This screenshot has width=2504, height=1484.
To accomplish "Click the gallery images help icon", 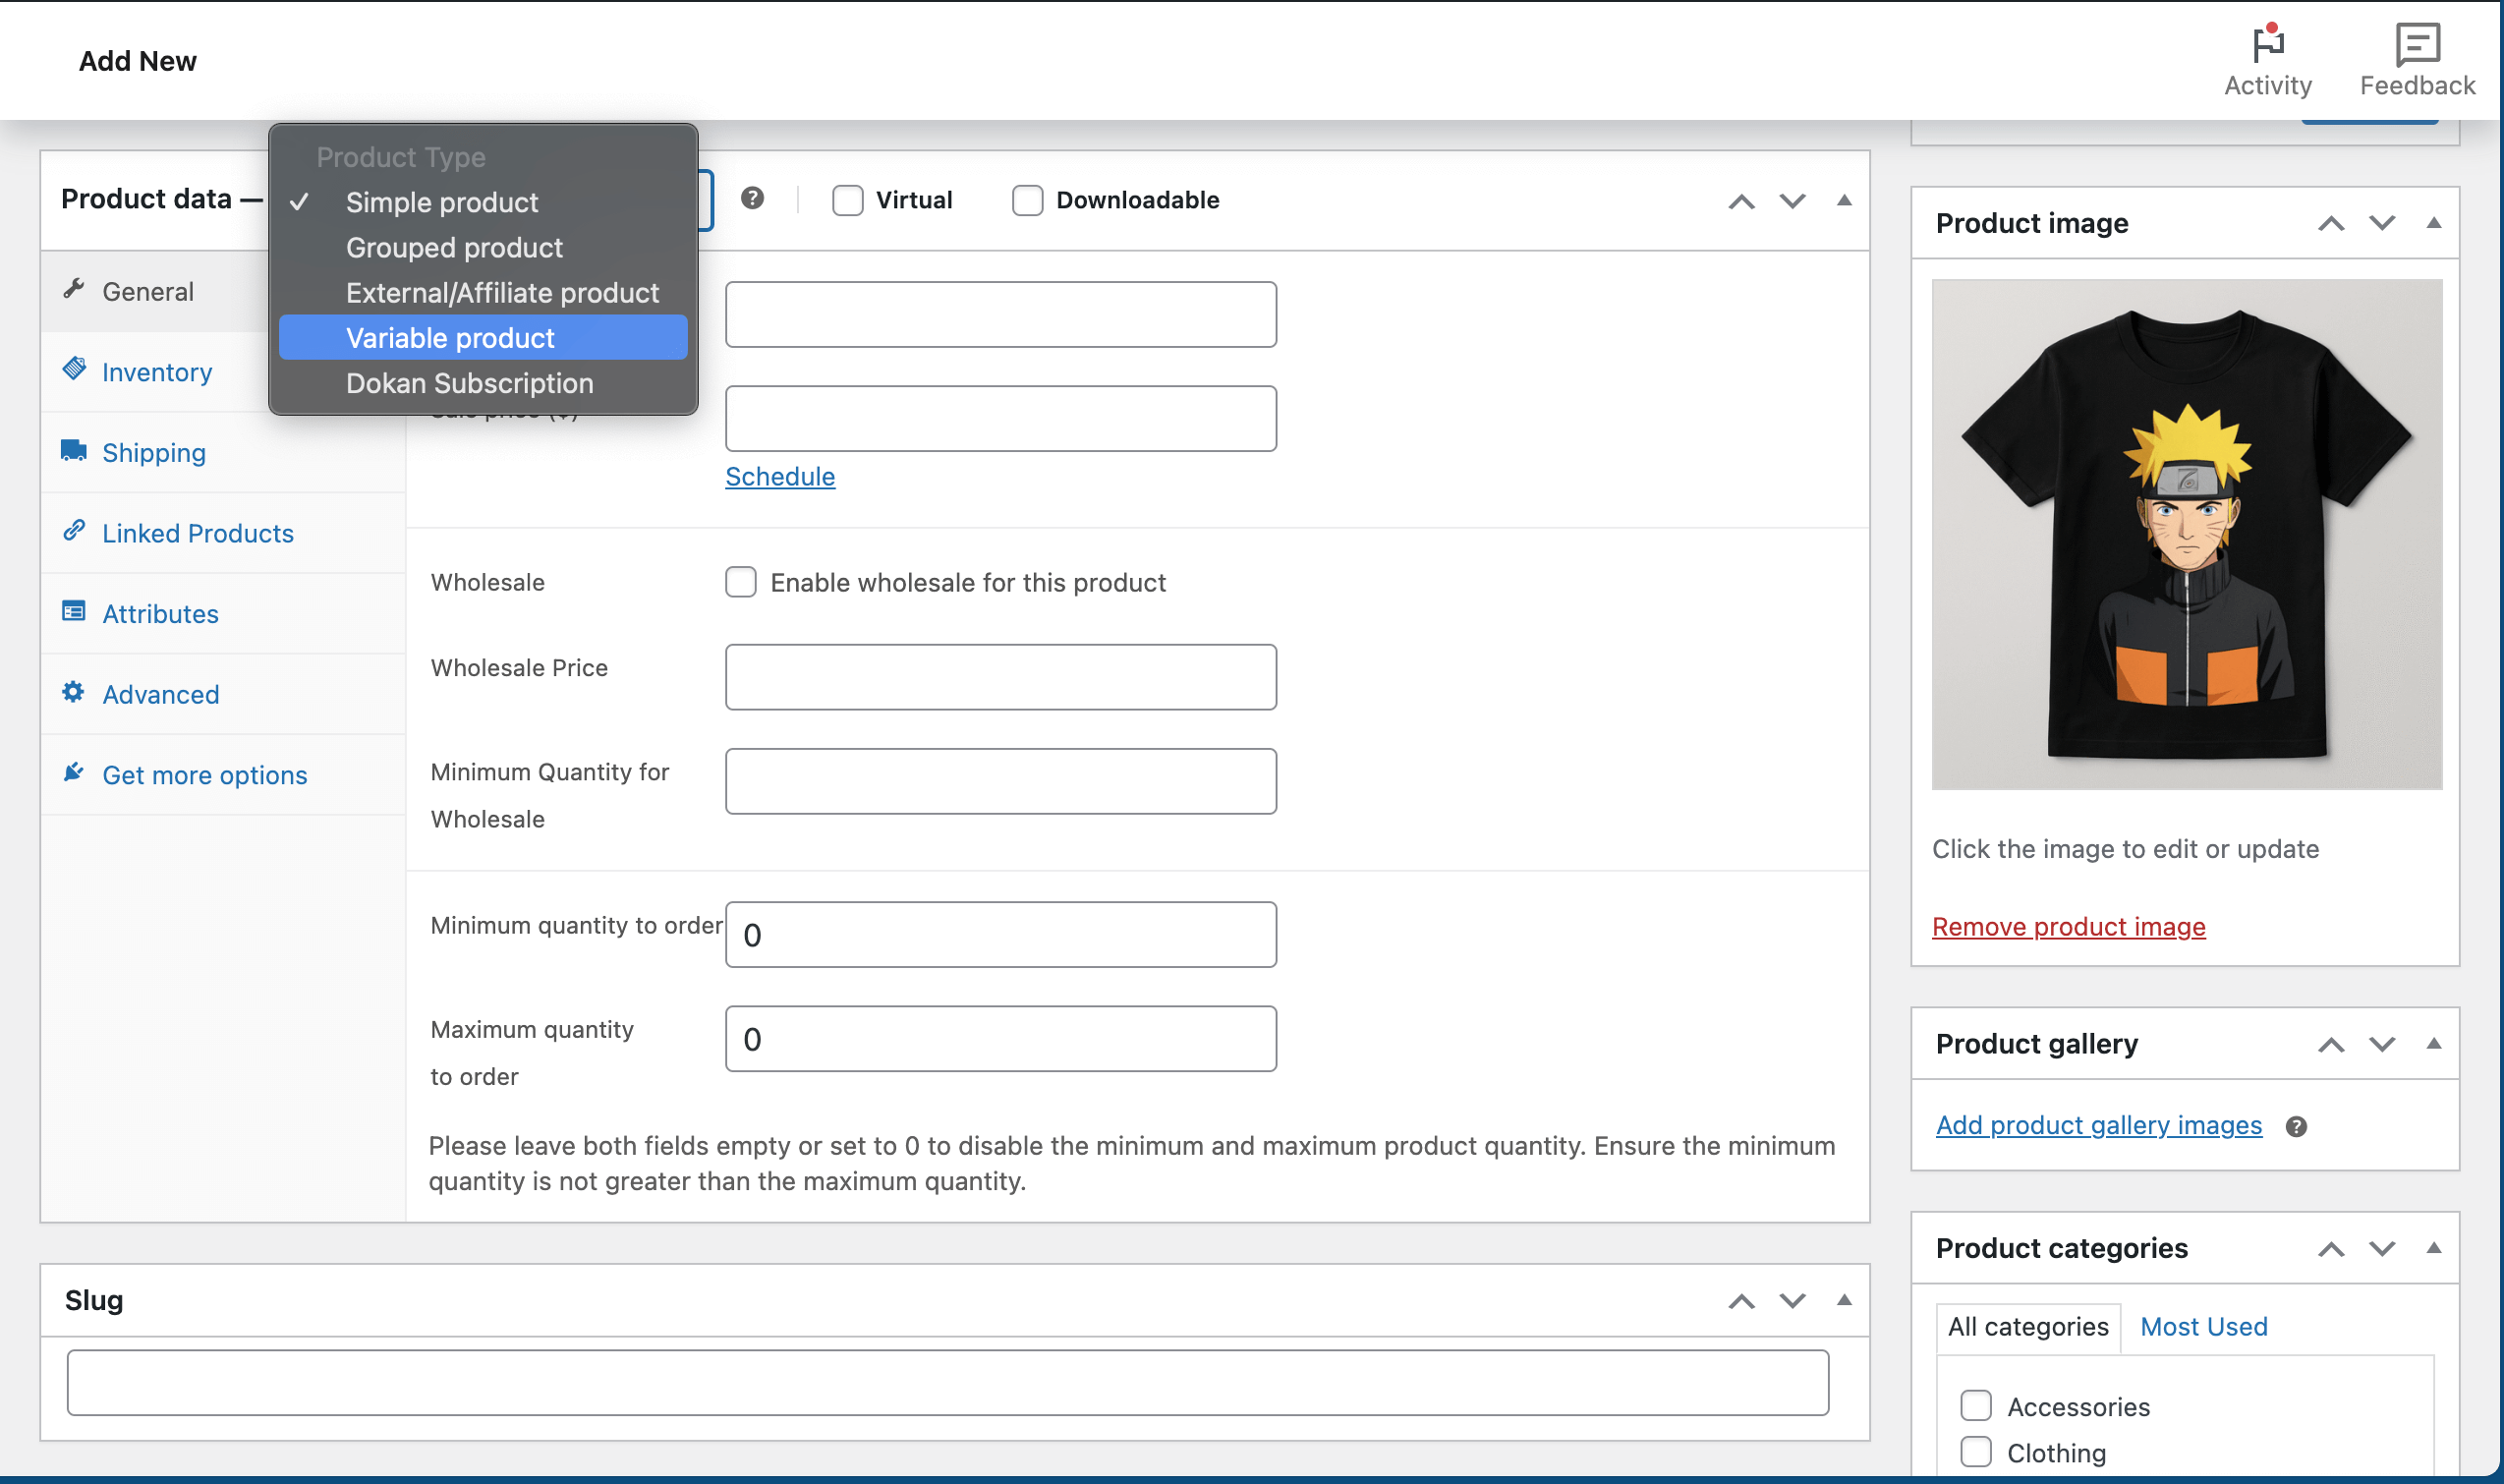I will [2296, 1127].
